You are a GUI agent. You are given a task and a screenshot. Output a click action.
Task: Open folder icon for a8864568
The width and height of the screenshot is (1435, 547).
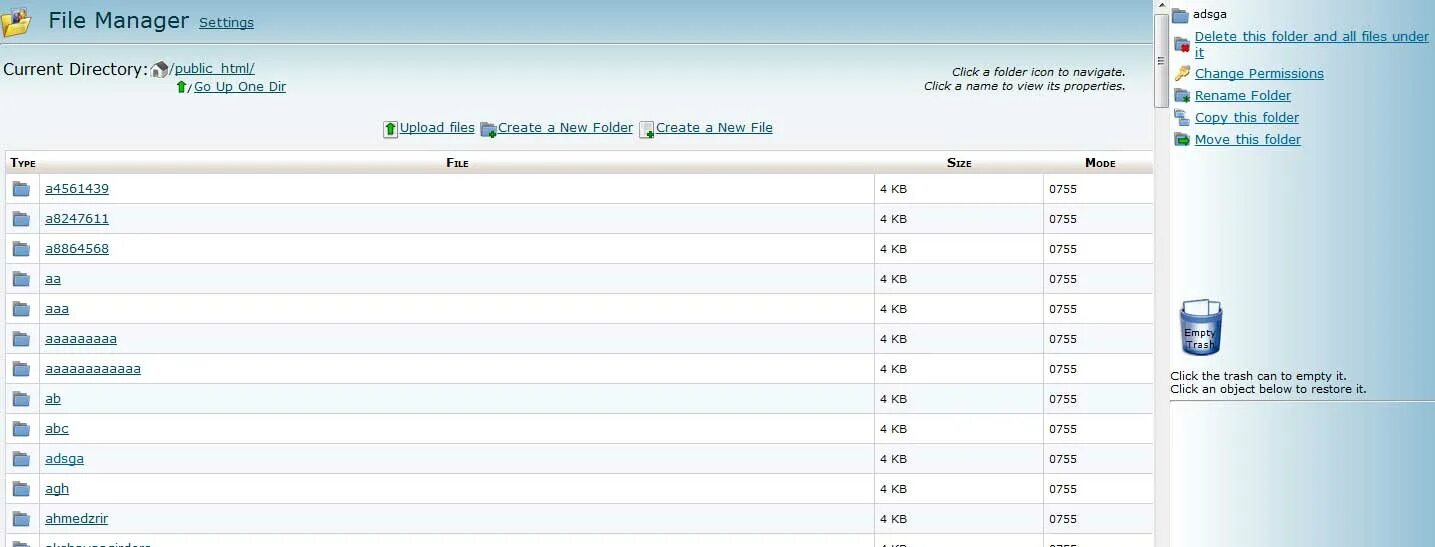coord(21,249)
